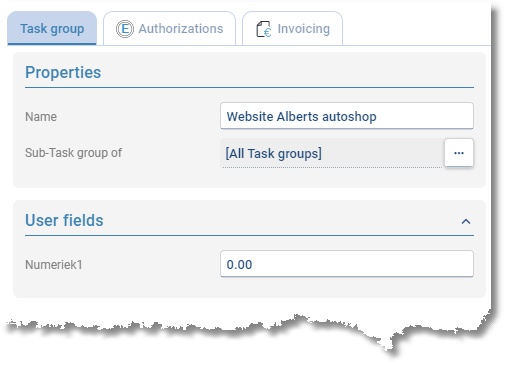Click the Sub-Task group of label
This screenshot has width=505, height=365.
coord(74,153)
